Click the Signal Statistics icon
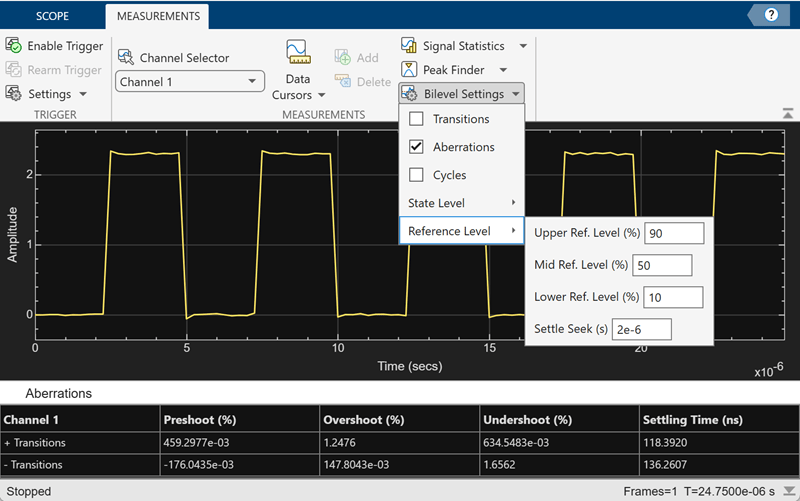 click(x=409, y=45)
